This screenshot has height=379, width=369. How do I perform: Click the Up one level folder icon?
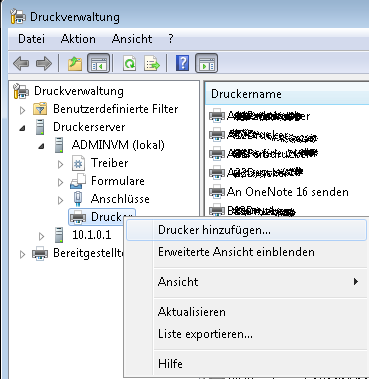[x=75, y=63]
